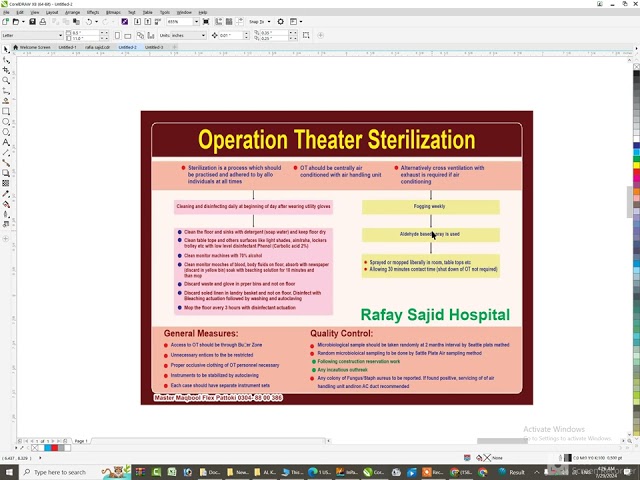
Task: Open the Windows Start button
Action: point(9,472)
